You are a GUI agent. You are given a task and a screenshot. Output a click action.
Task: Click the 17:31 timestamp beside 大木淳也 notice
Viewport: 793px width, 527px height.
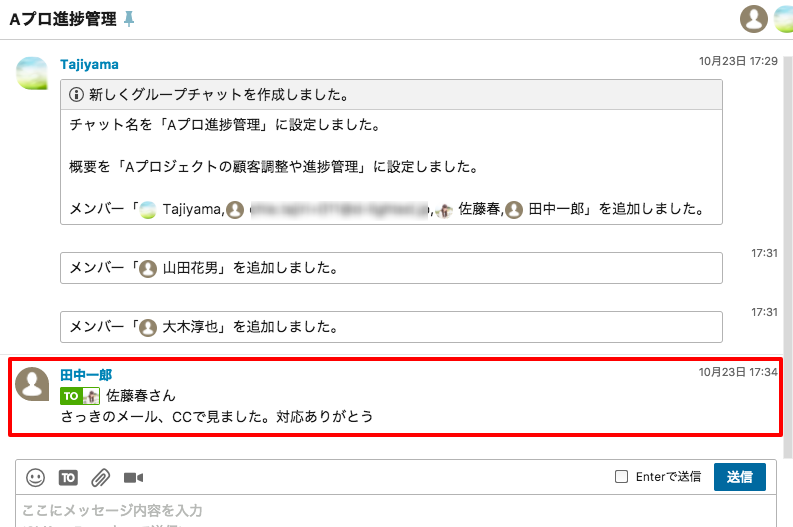pyautogui.click(x=764, y=312)
